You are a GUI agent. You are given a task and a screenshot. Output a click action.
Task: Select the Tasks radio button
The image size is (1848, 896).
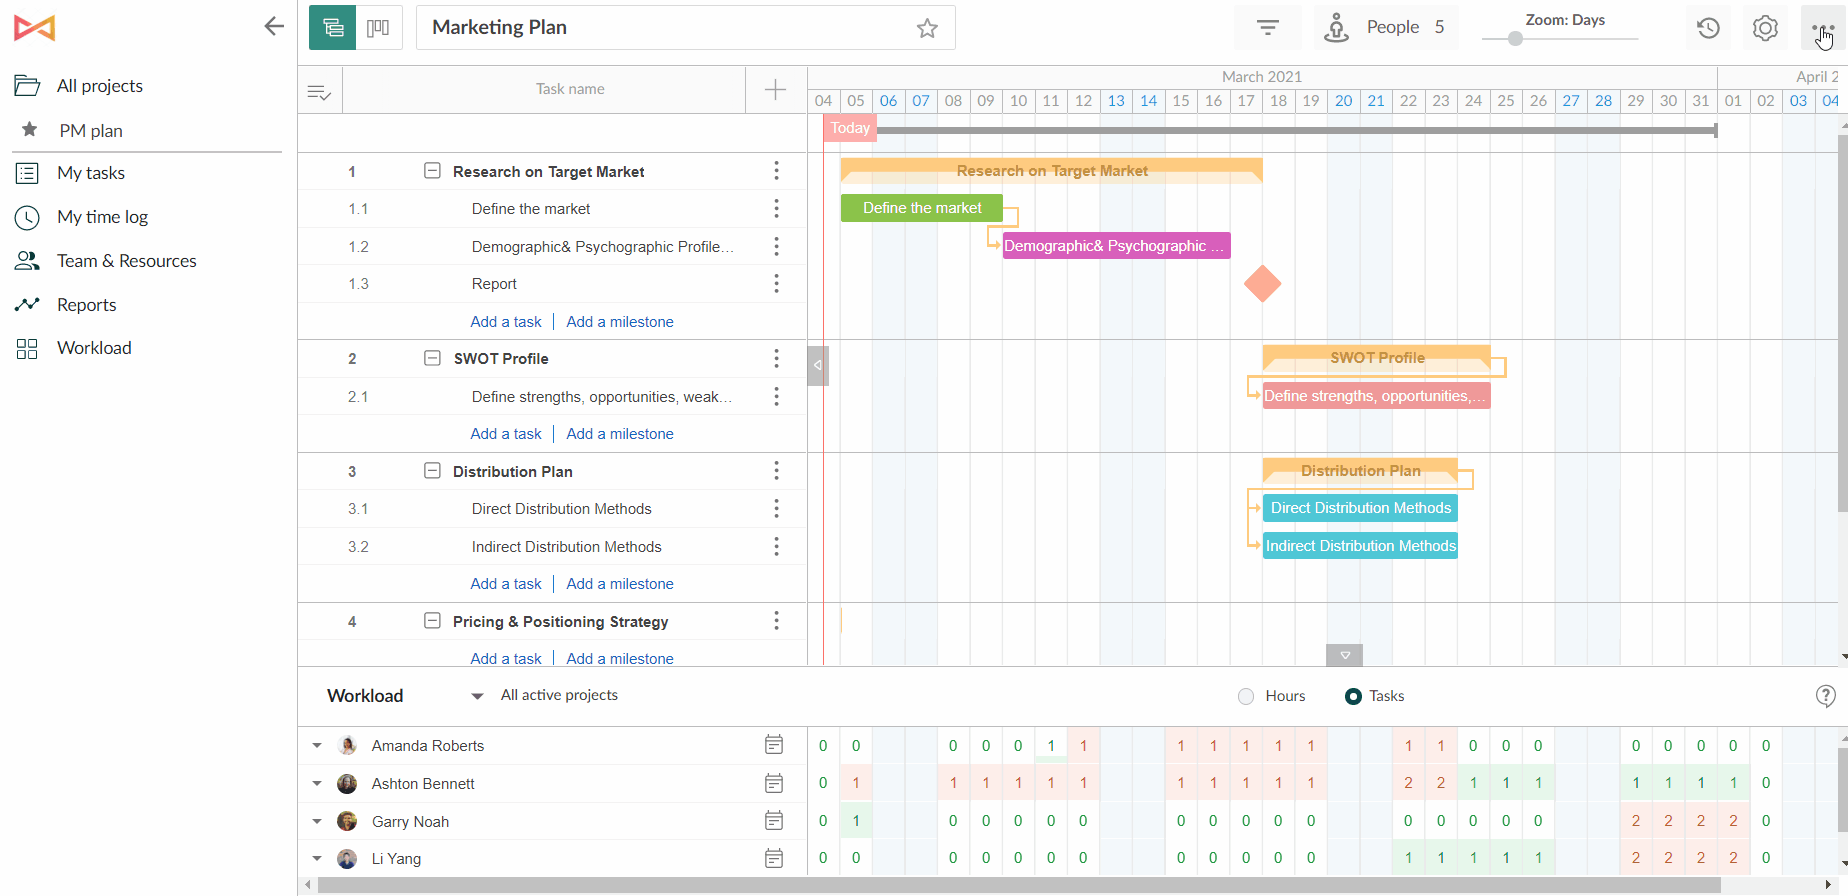1353,697
